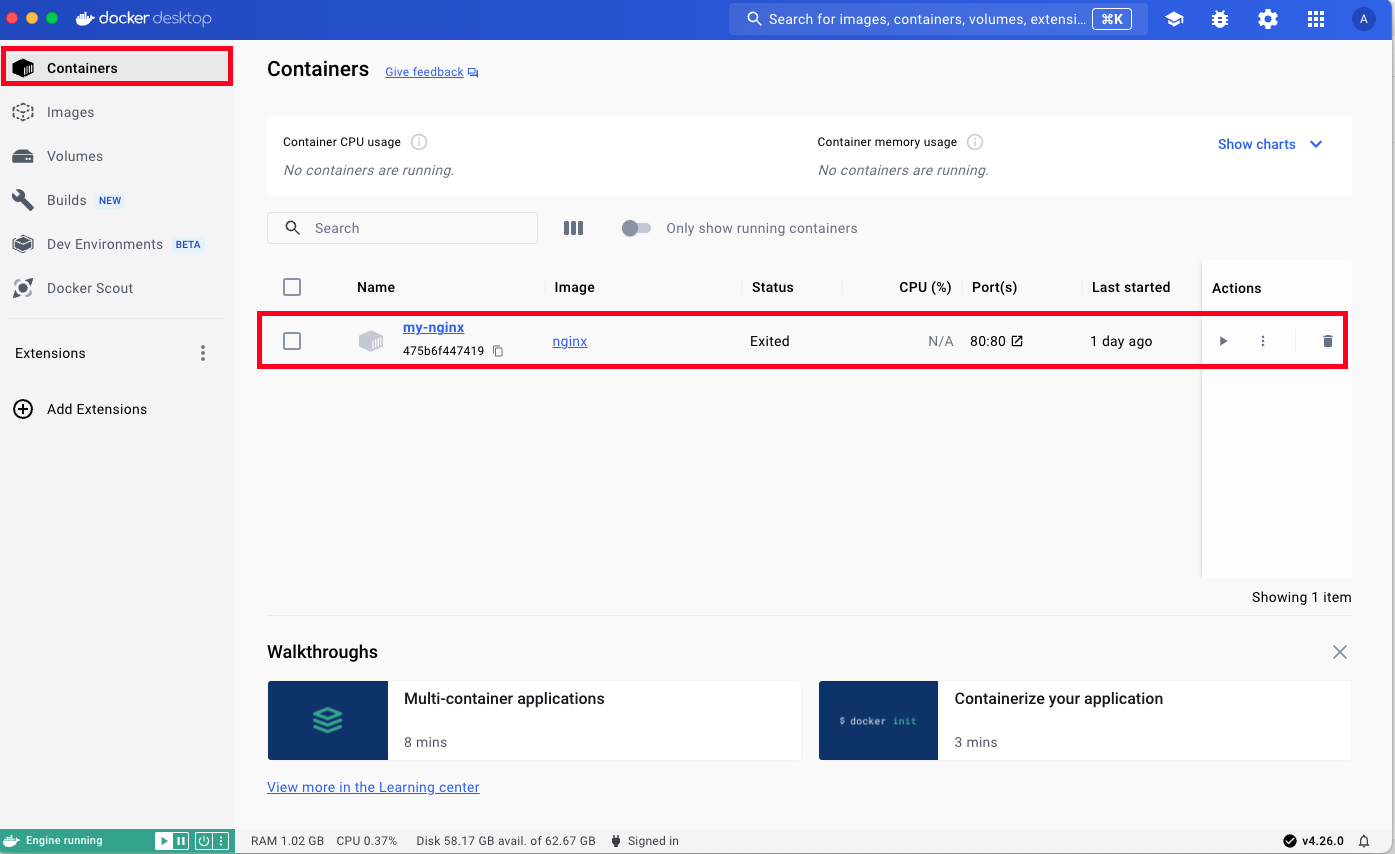Click the Container memory usage info icon
Image resolution: width=1395 pixels, height=854 pixels.
pos(975,142)
